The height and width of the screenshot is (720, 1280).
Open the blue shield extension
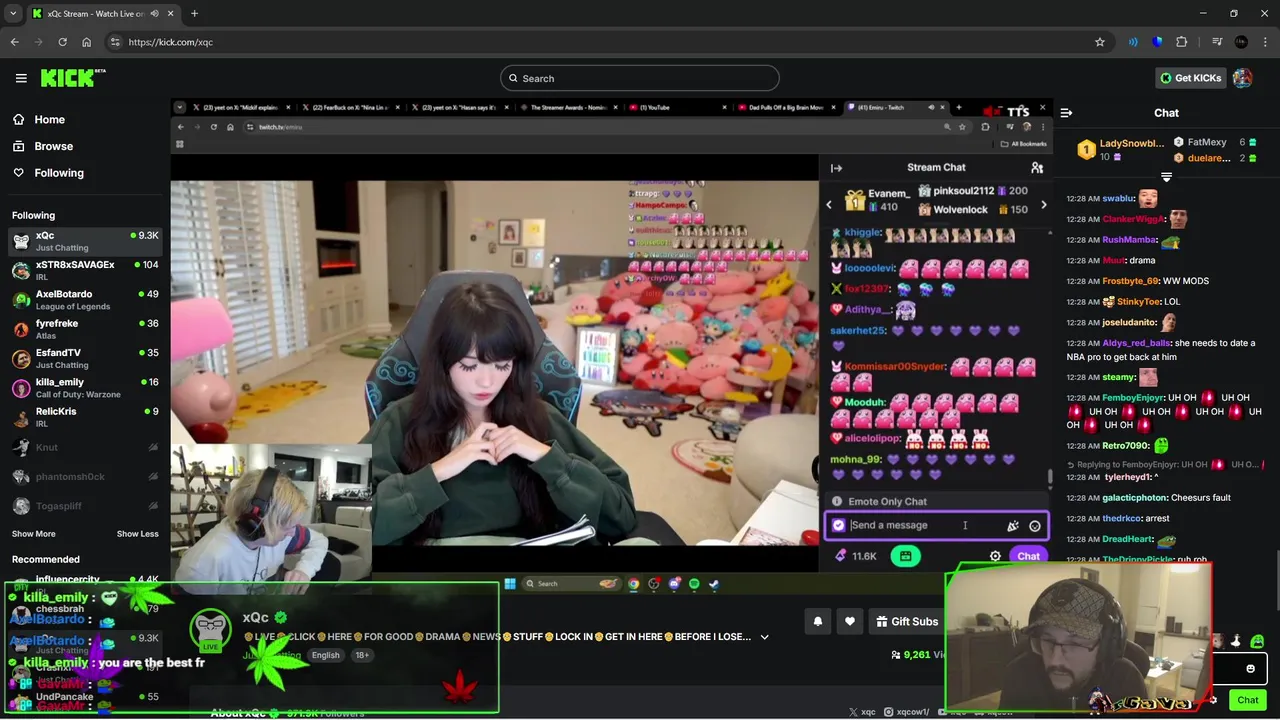click(x=1157, y=42)
